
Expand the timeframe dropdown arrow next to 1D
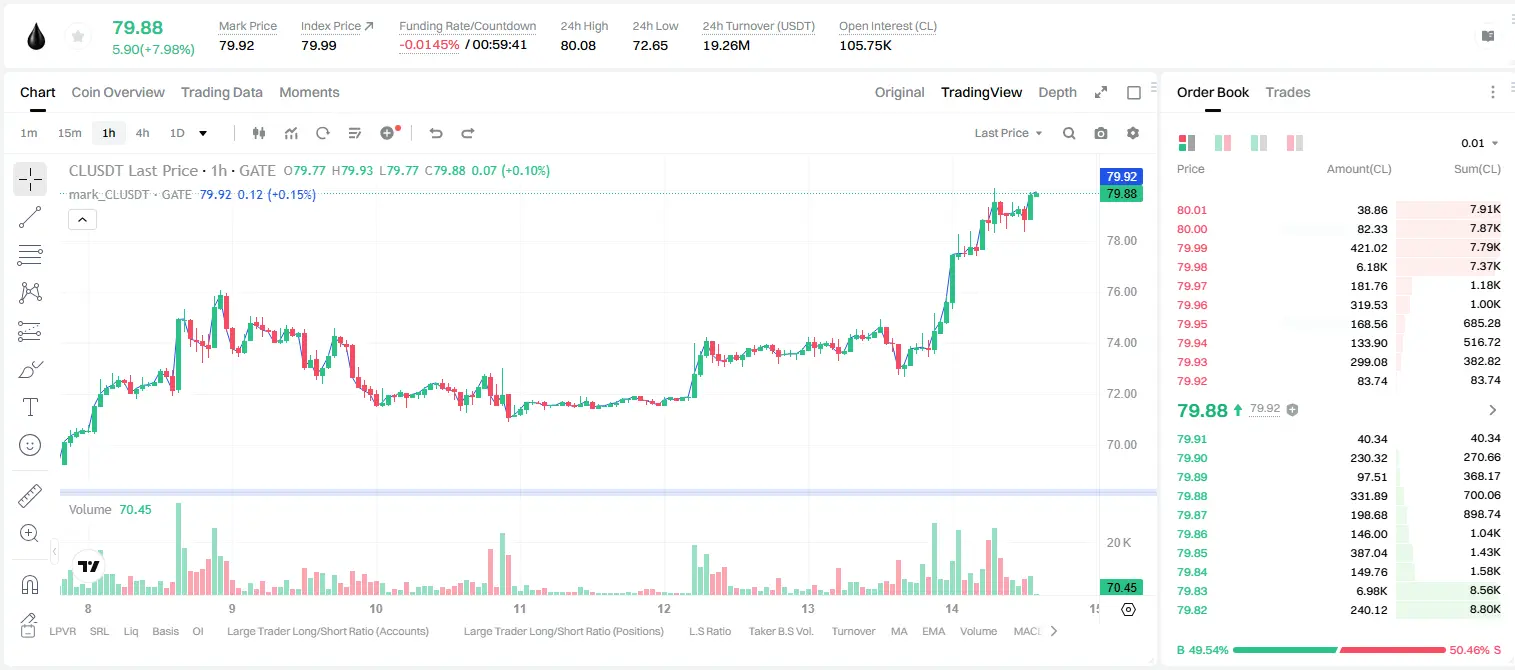[203, 133]
